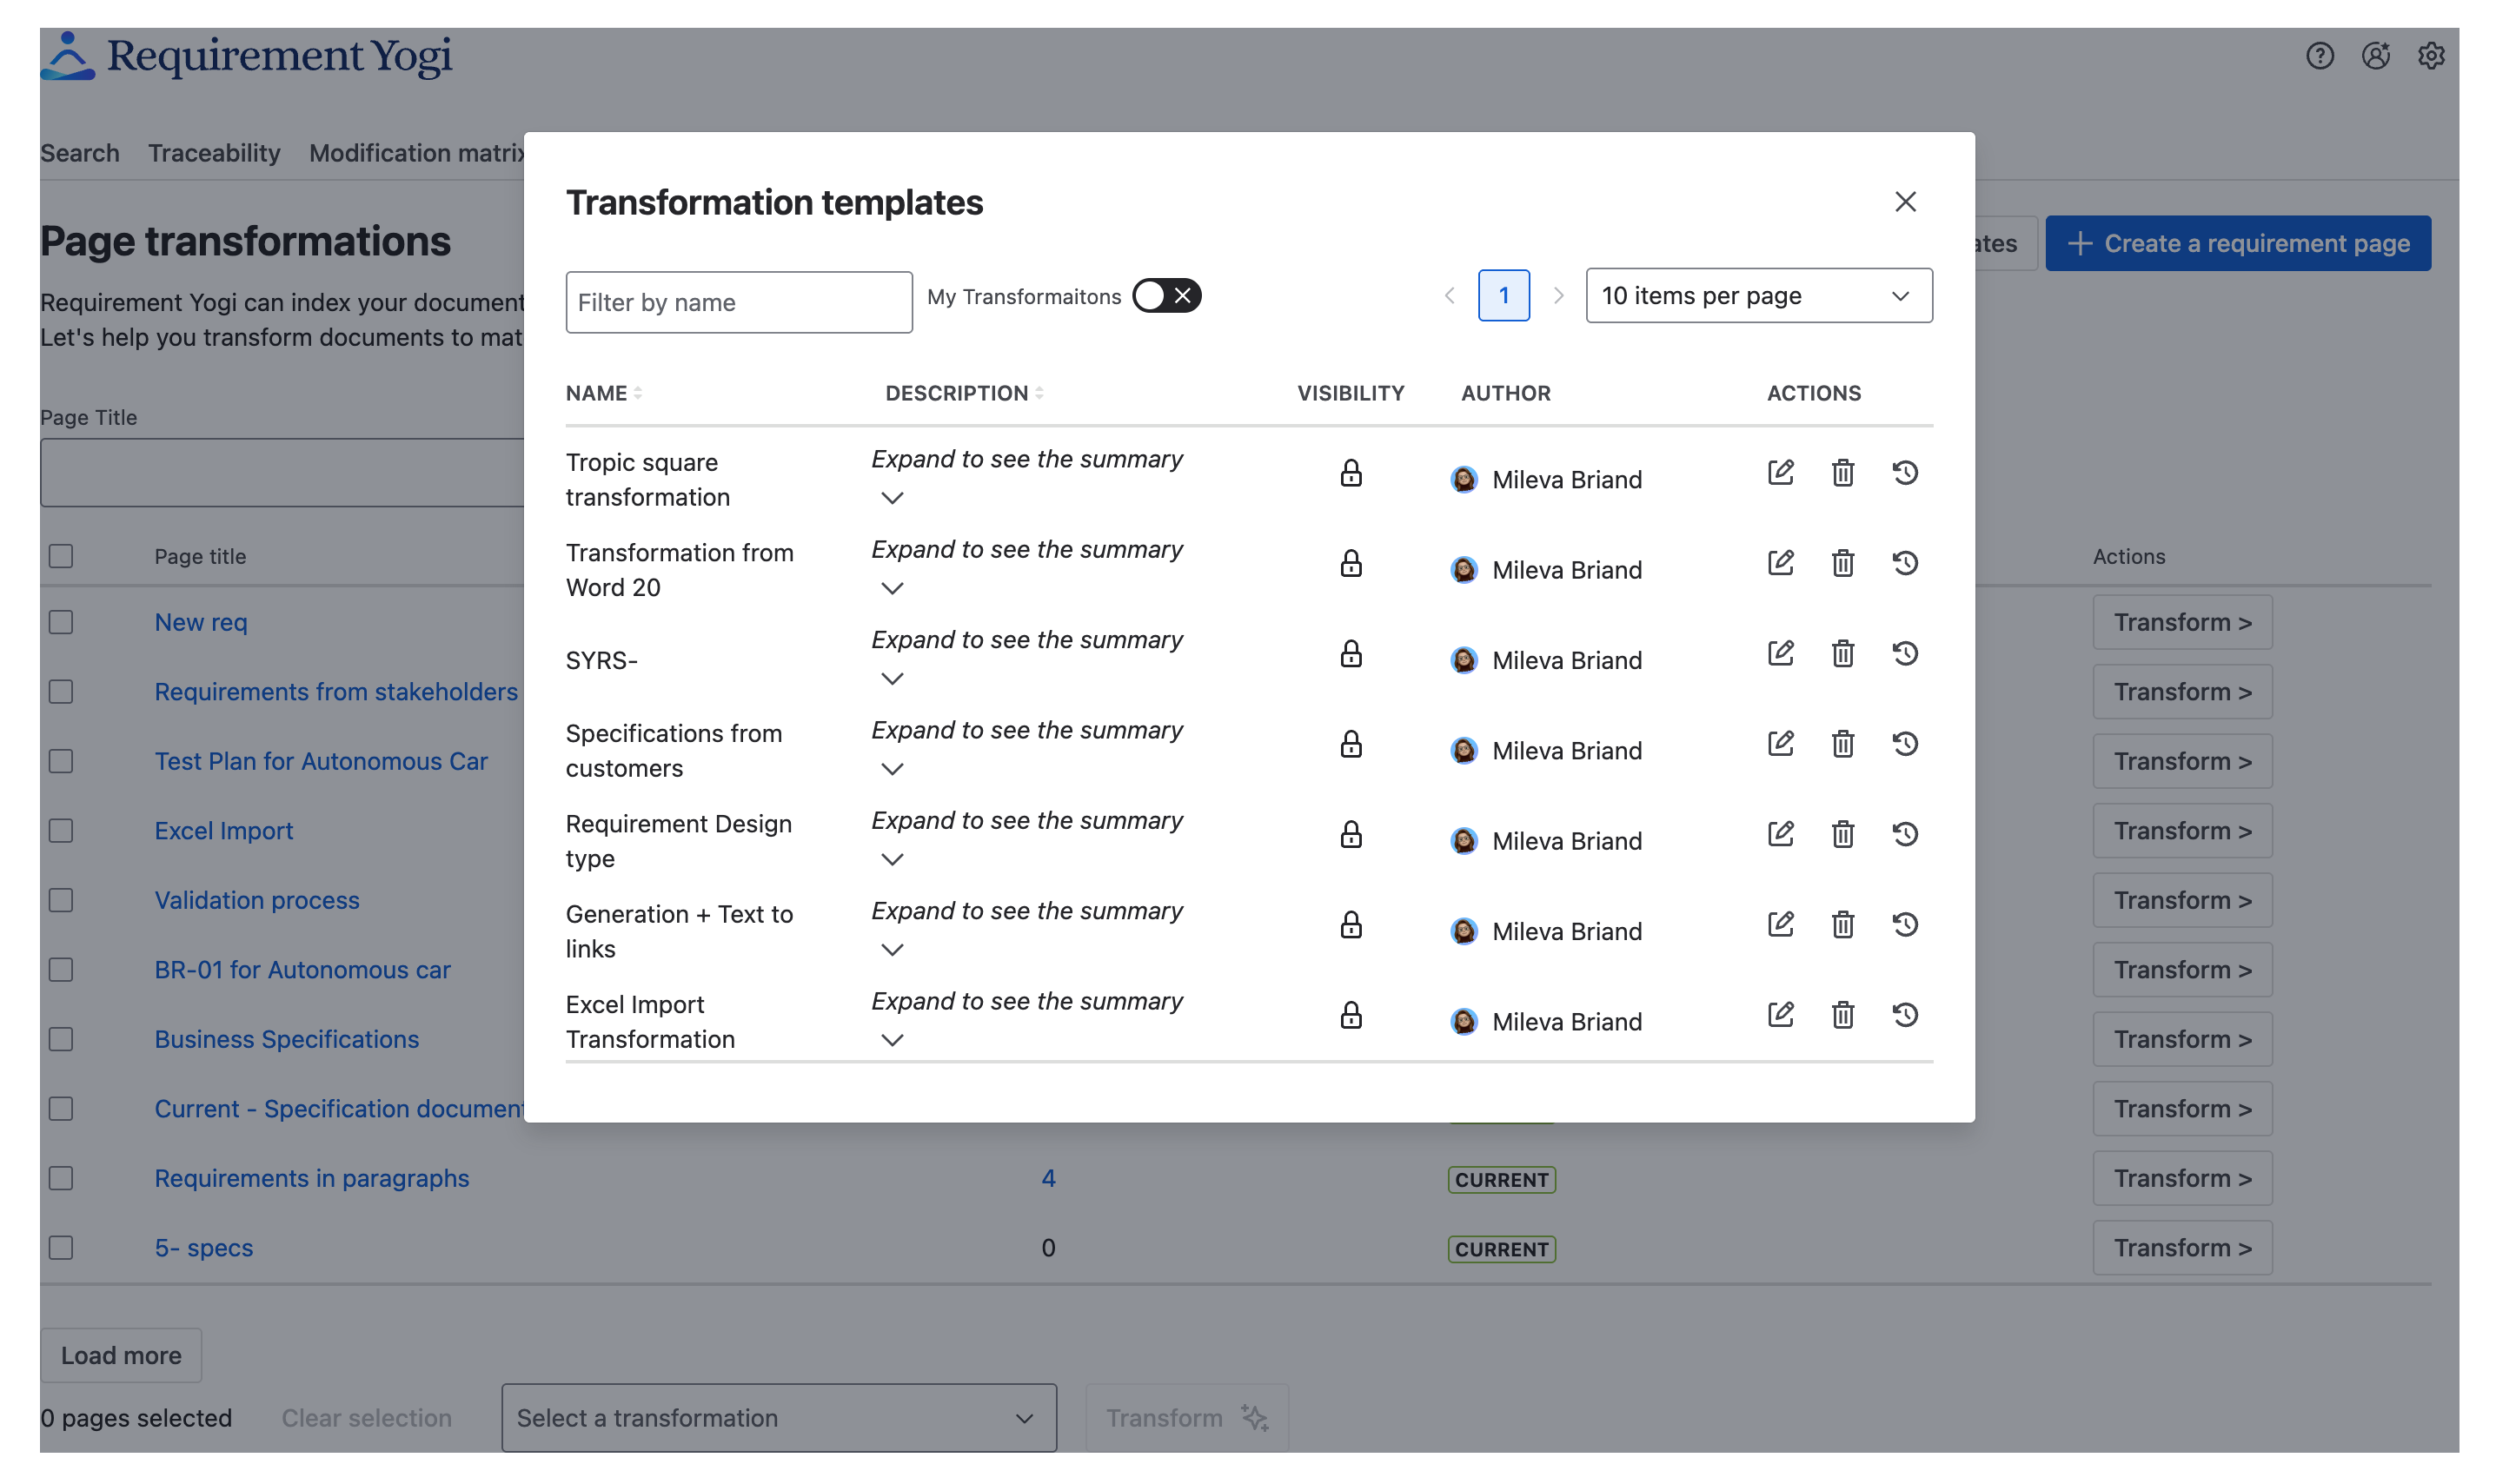Click lock visibility icon for Excel Import Transformation
This screenshot has height=1484, width=2496.
point(1350,1015)
